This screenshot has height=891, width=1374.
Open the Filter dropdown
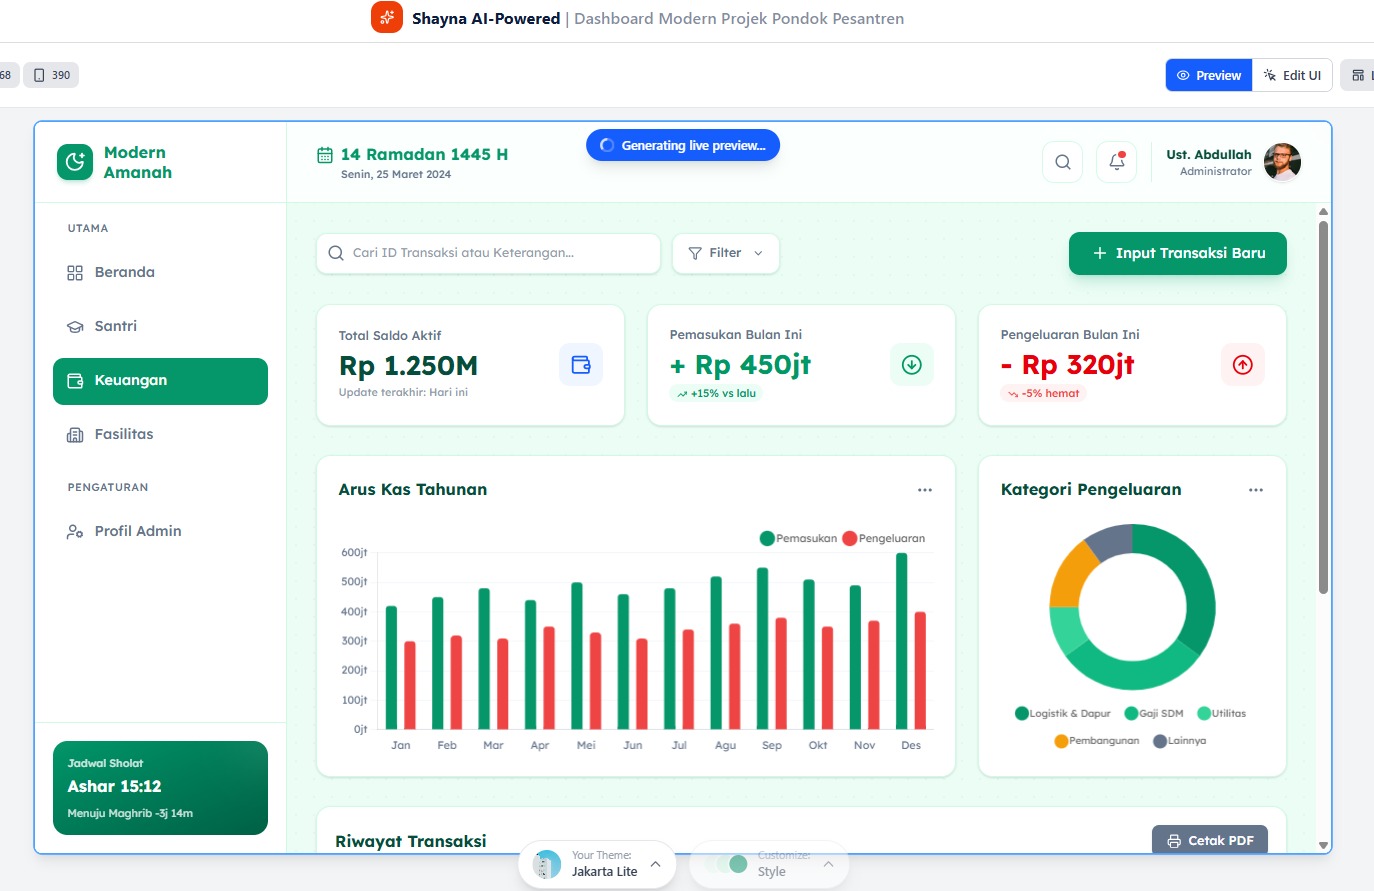[x=725, y=253]
